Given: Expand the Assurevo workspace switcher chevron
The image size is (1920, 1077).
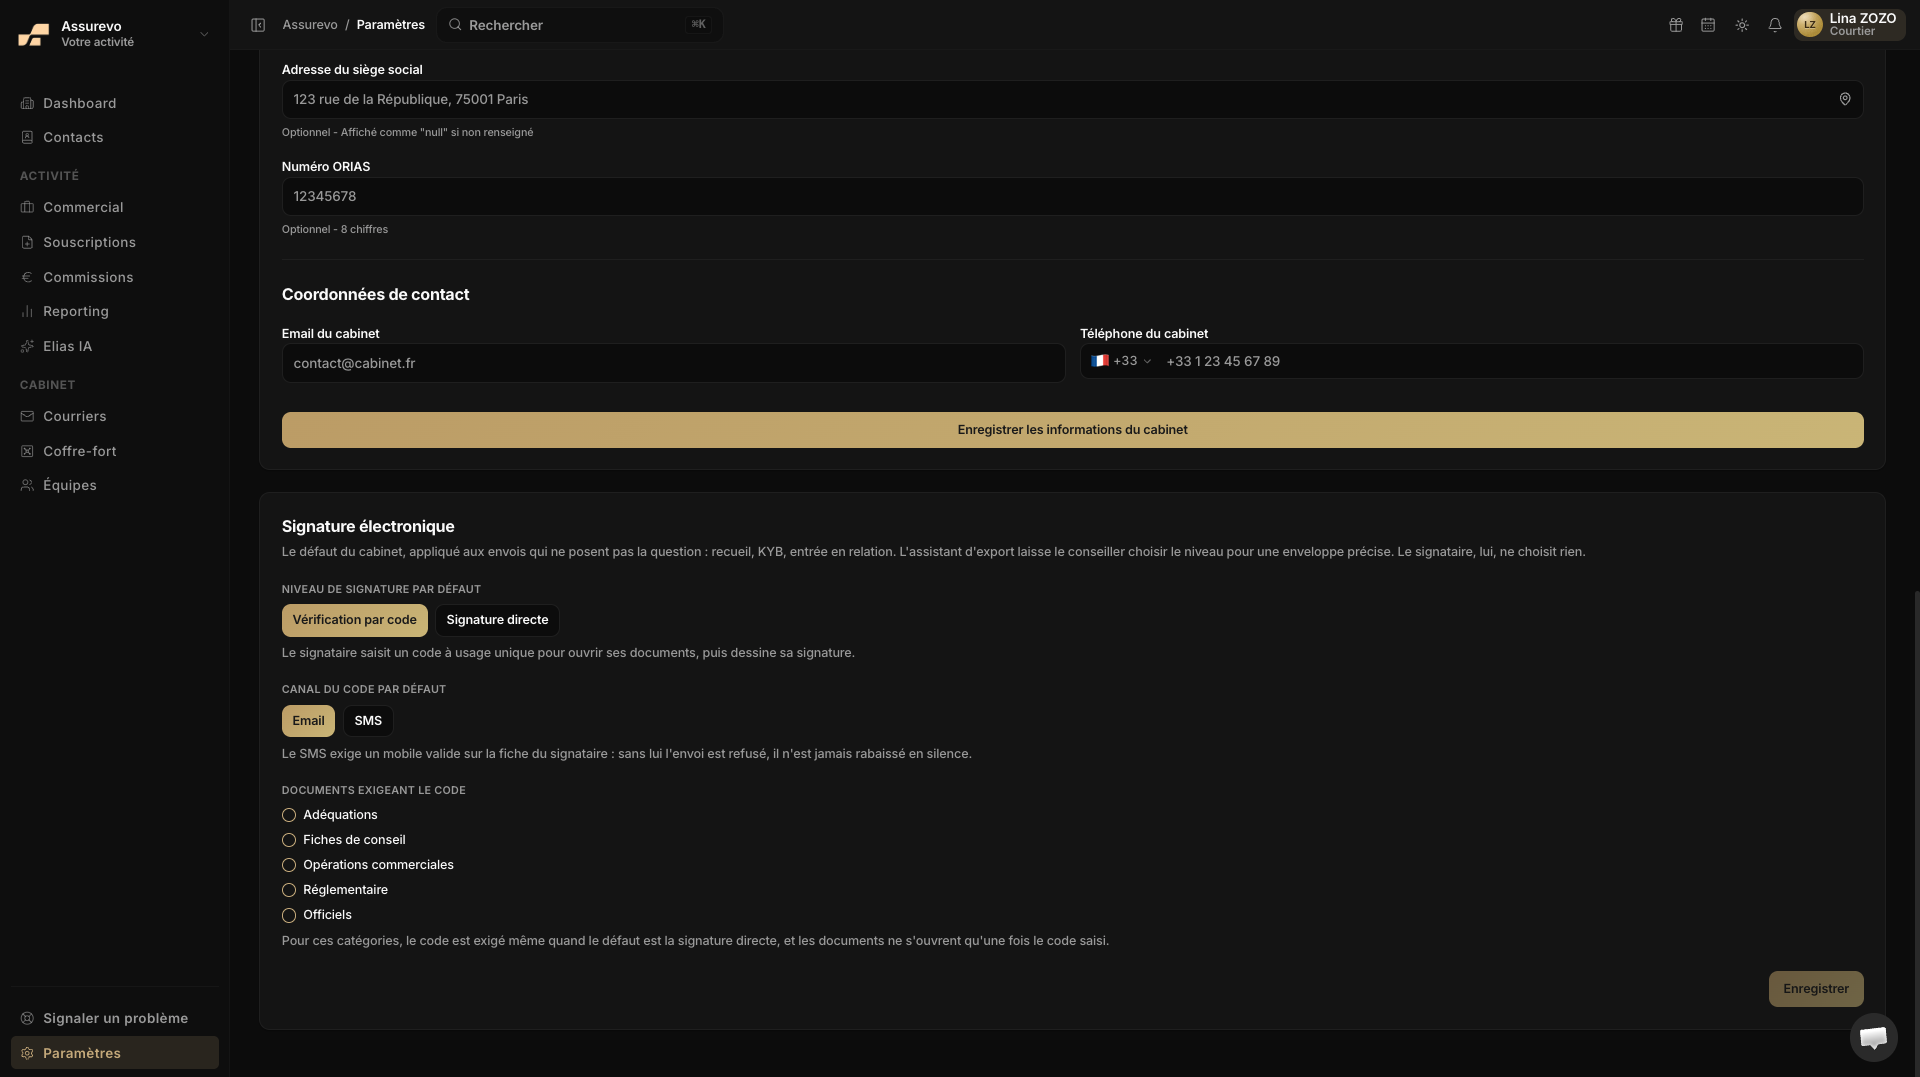Looking at the screenshot, I should pyautogui.click(x=204, y=34).
